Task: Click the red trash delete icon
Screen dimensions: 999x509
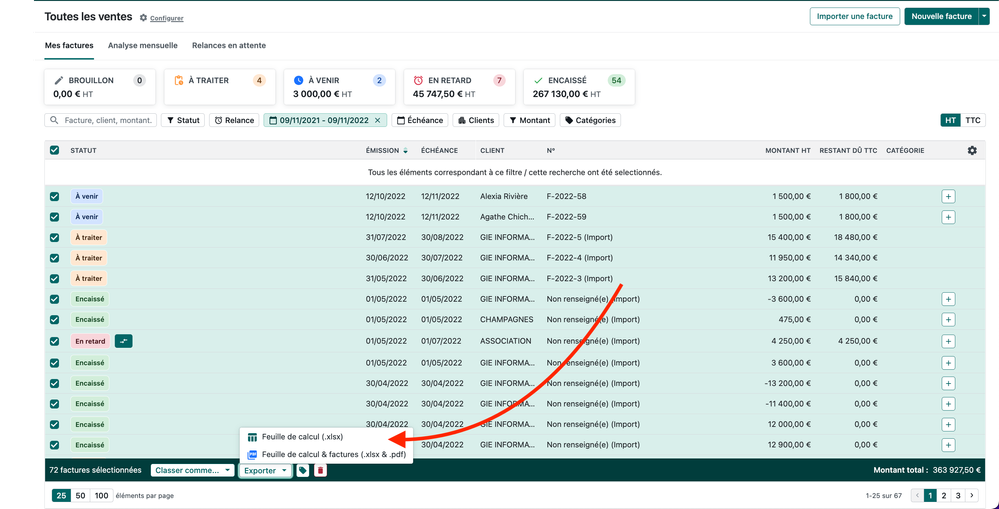Action: (320, 470)
